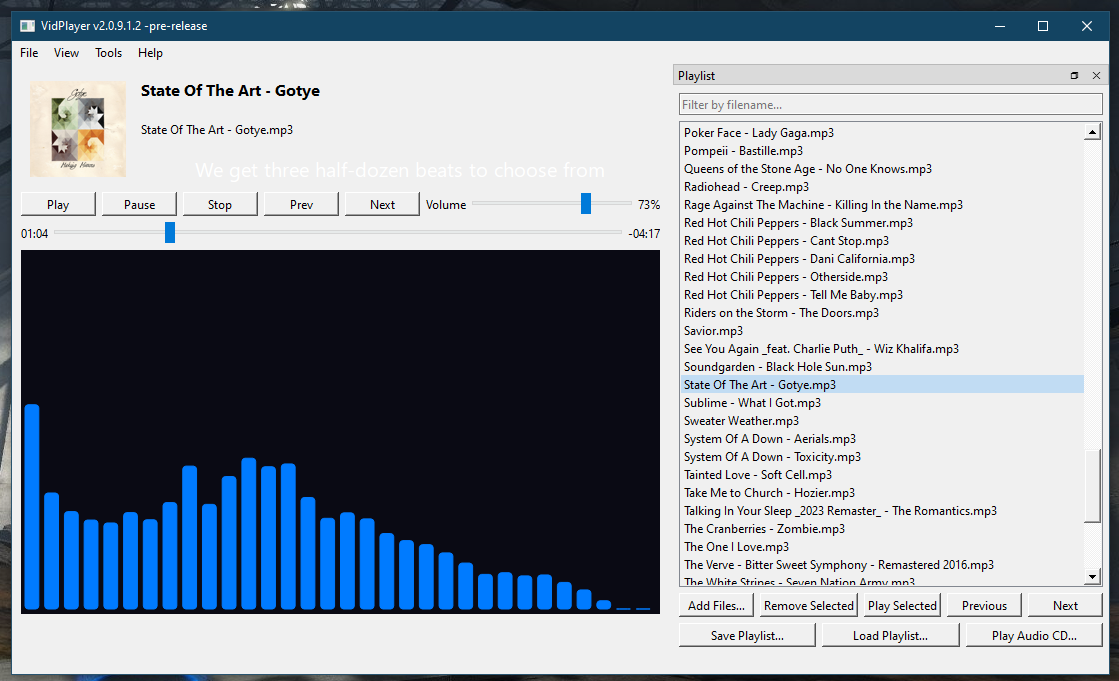Image resolution: width=1119 pixels, height=681 pixels.
Task: Select Talking In Your Sleep - The Romantics.mp3
Action: click(882, 511)
